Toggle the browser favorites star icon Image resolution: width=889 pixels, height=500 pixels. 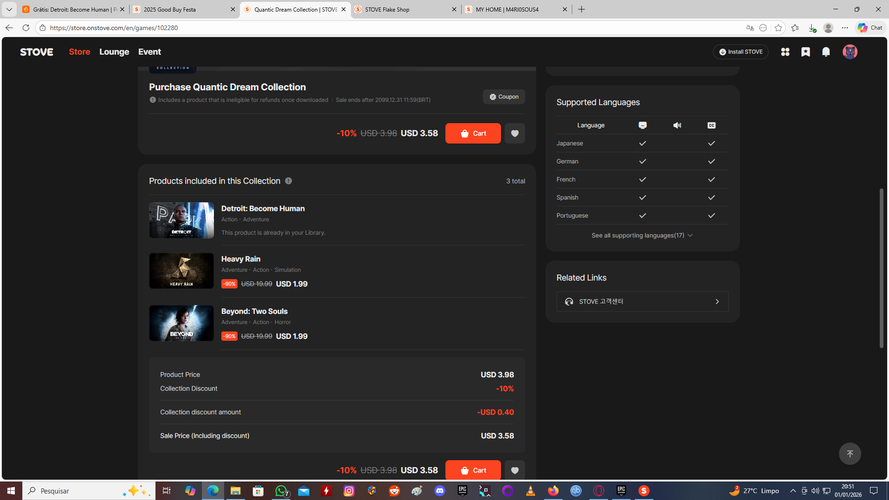778,27
